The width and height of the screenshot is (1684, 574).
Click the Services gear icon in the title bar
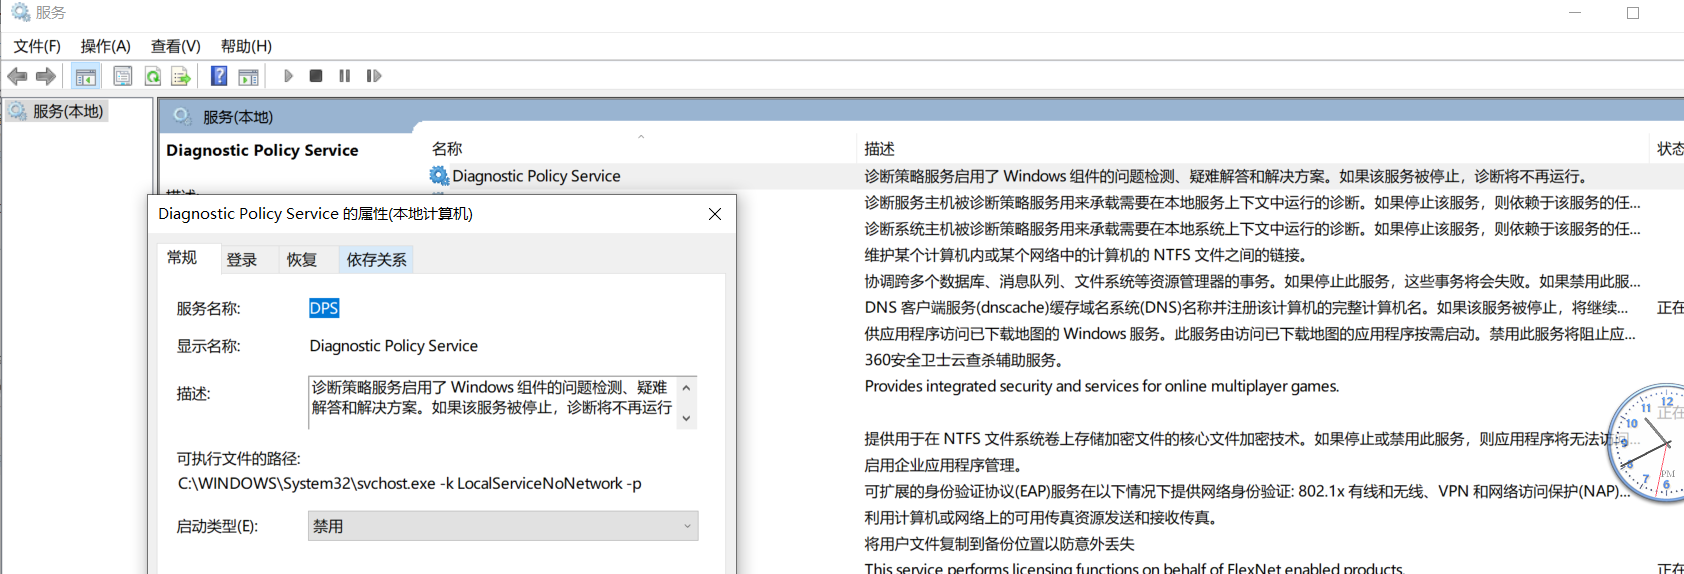tap(20, 12)
